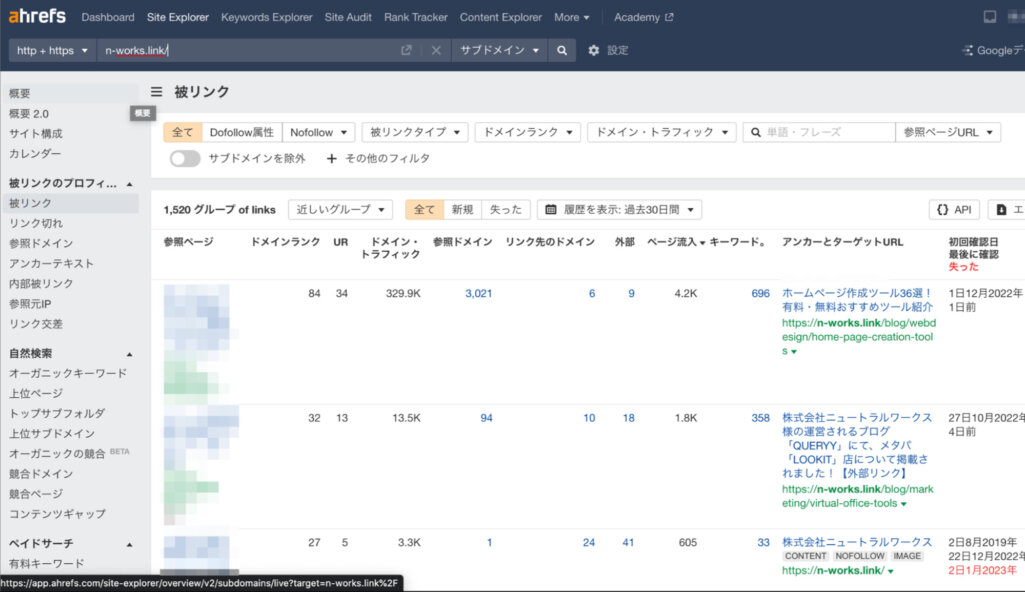Switch to the 新規 tab

click(x=464, y=209)
